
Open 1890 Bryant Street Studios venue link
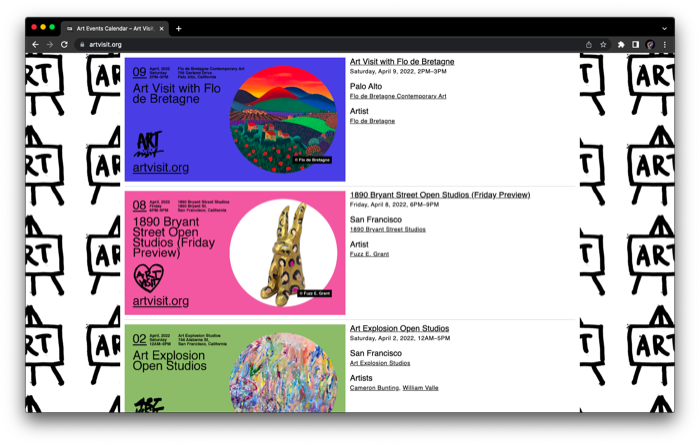point(388,229)
